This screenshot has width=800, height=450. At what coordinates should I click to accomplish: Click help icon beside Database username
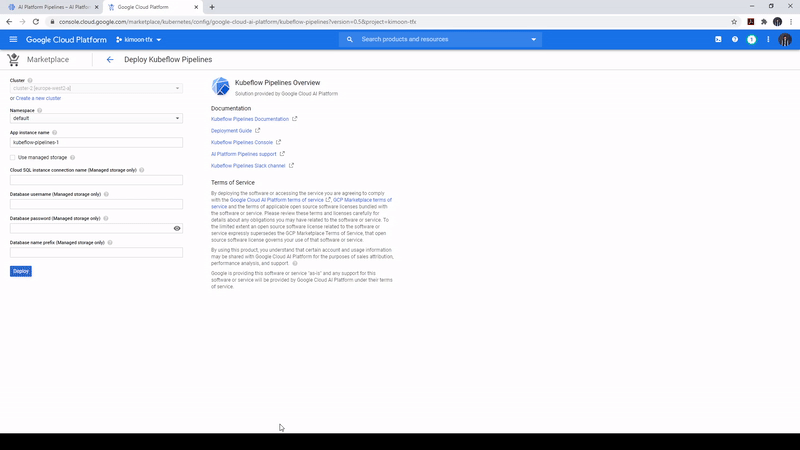point(106,194)
